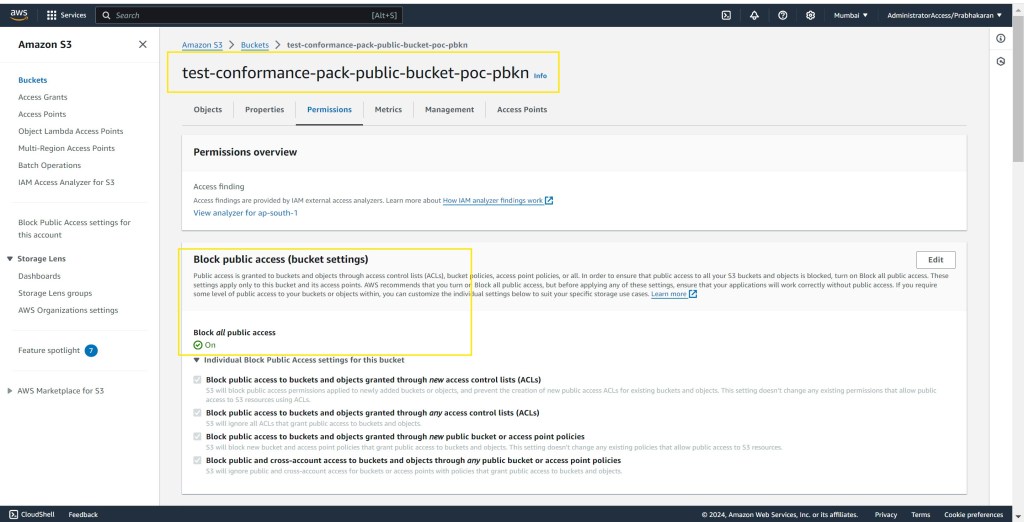
Task: Click the info panel icon on right
Action: (1001, 38)
